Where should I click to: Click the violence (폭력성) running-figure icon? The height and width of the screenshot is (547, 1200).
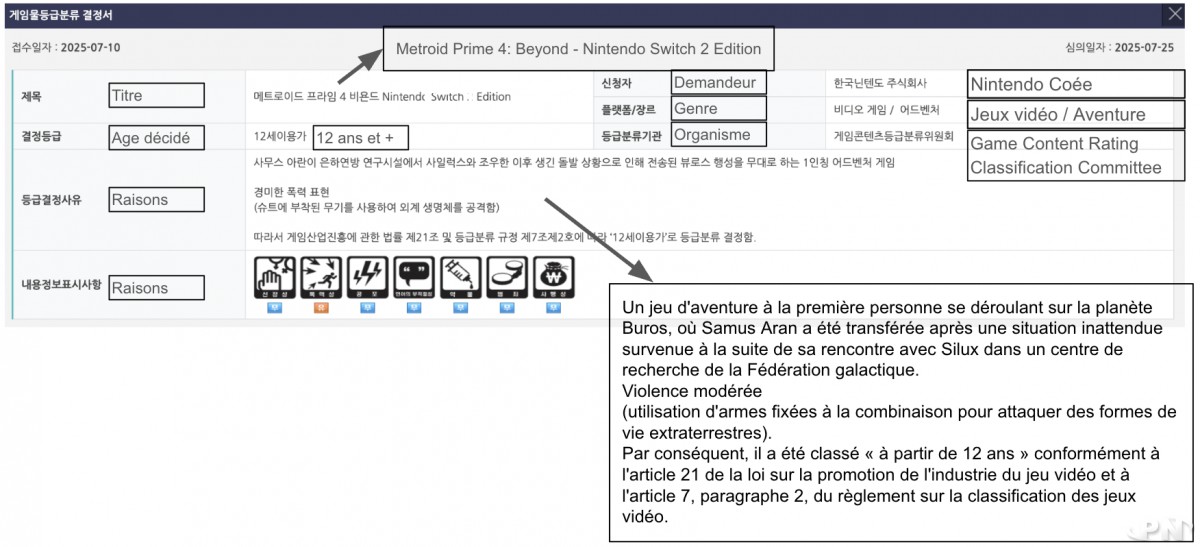tap(321, 277)
